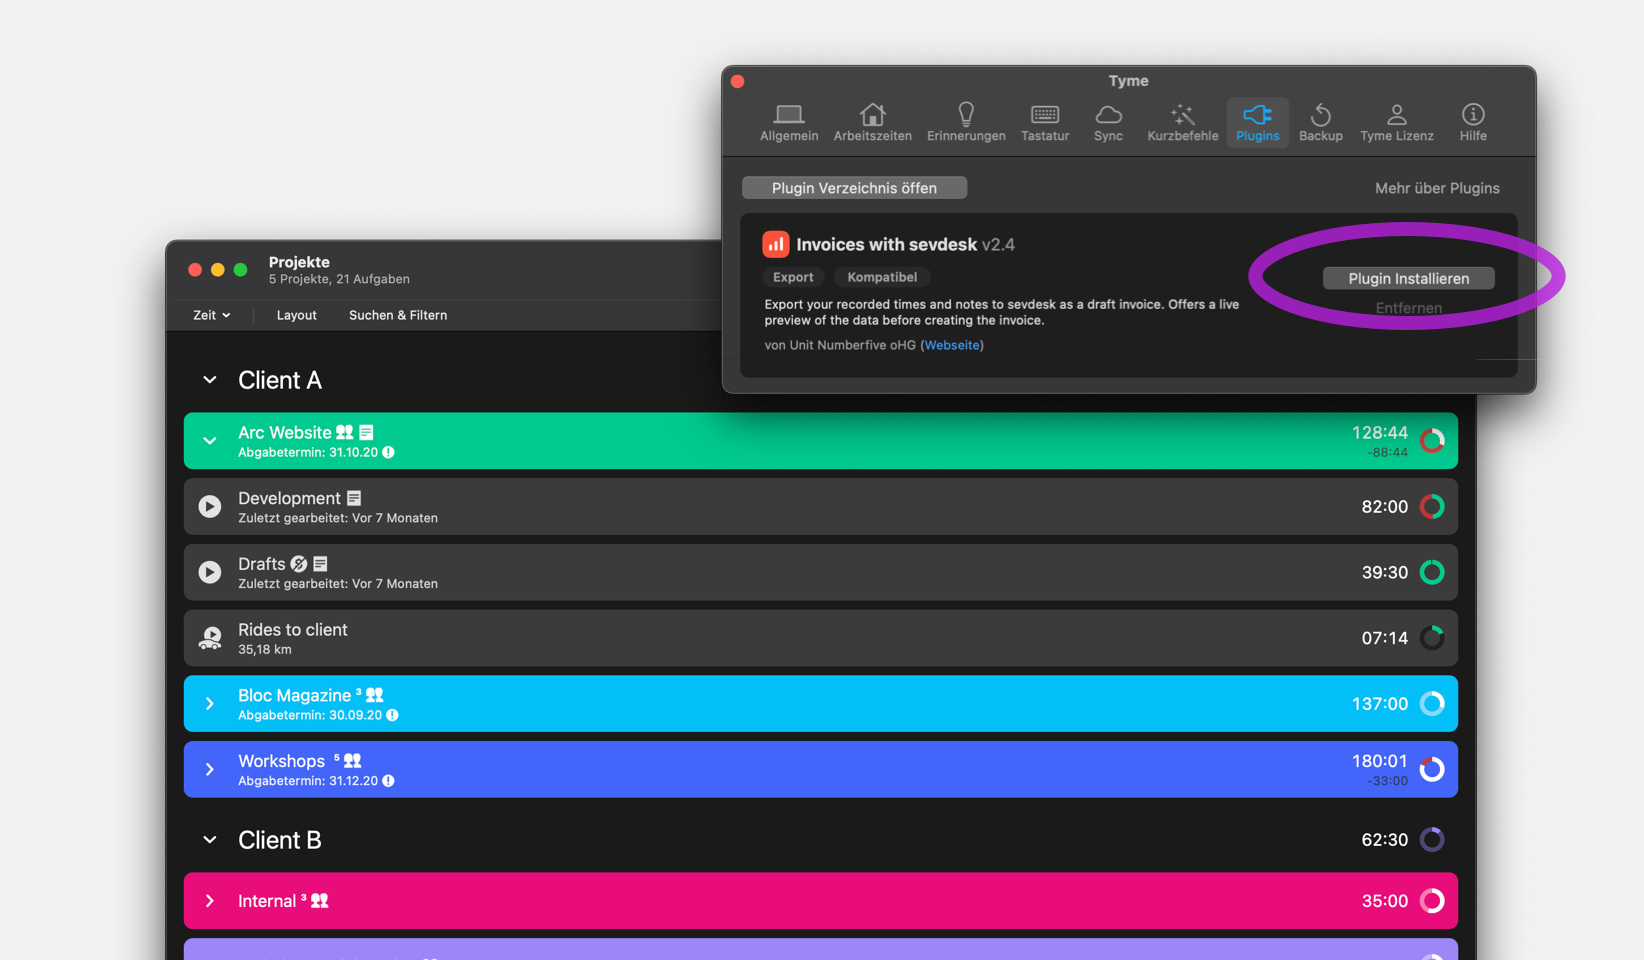
Task: Click the Workshops progress ring
Action: click(x=1432, y=769)
